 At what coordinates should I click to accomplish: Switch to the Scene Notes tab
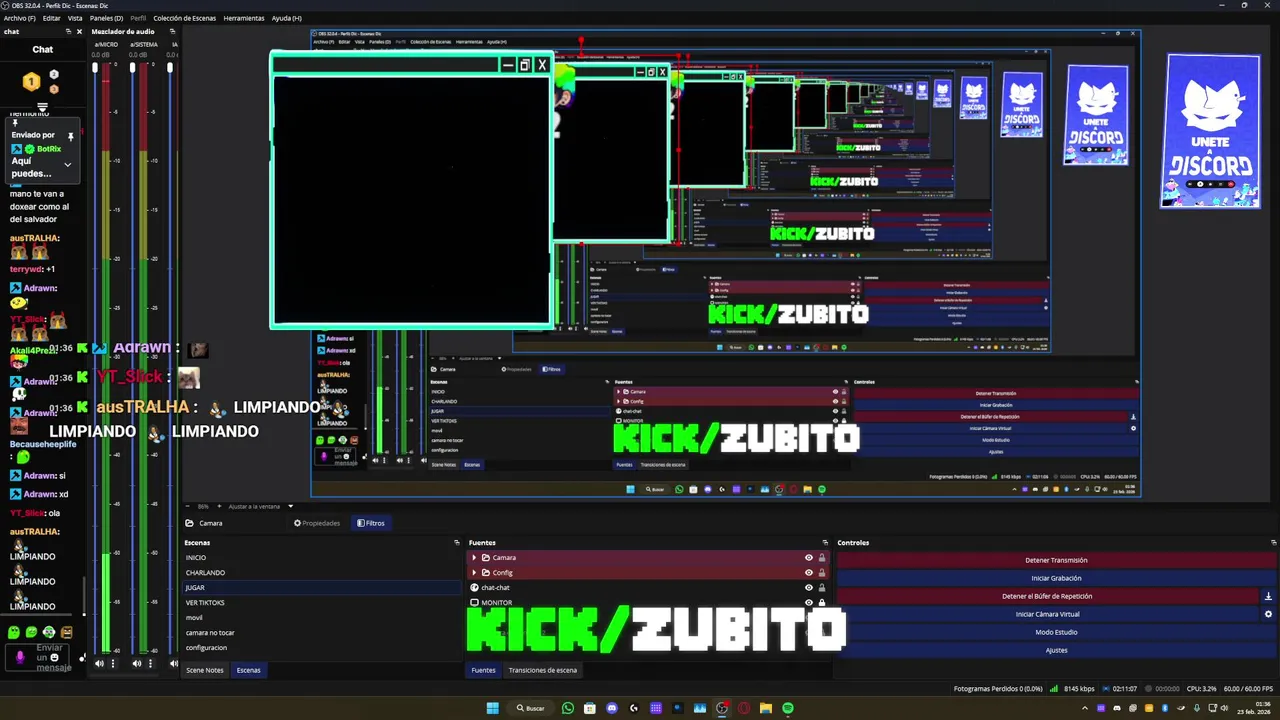click(205, 670)
